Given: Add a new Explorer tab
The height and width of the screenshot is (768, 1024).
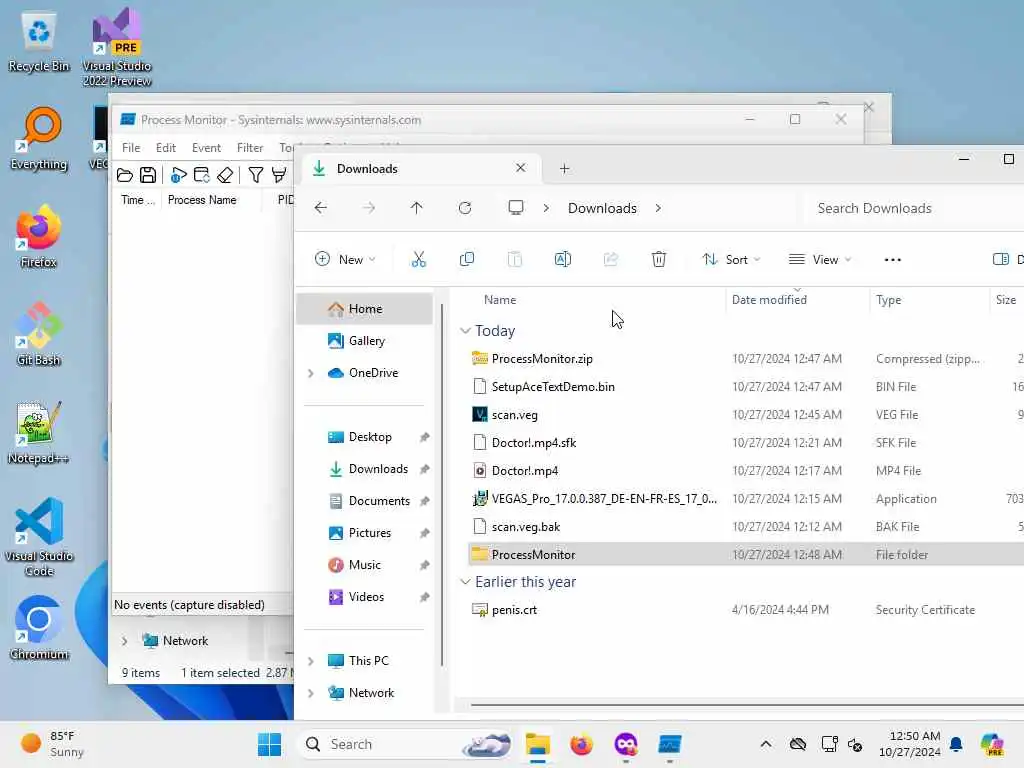Looking at the screenshot, I should (x=564, y=168).
